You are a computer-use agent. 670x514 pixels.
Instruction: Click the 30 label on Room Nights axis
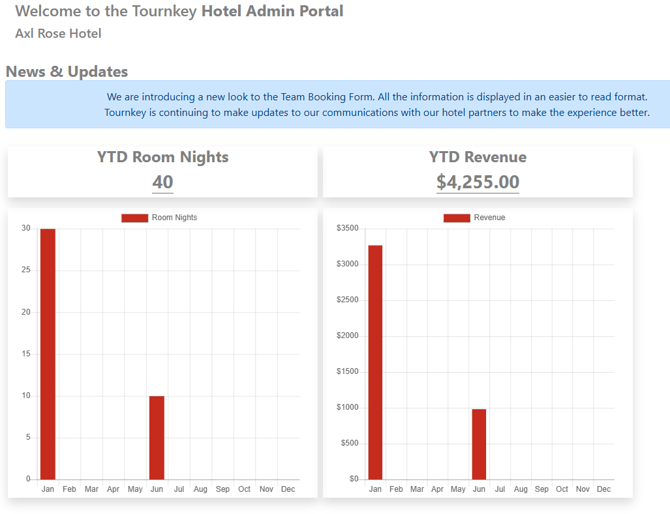point(25,229)
